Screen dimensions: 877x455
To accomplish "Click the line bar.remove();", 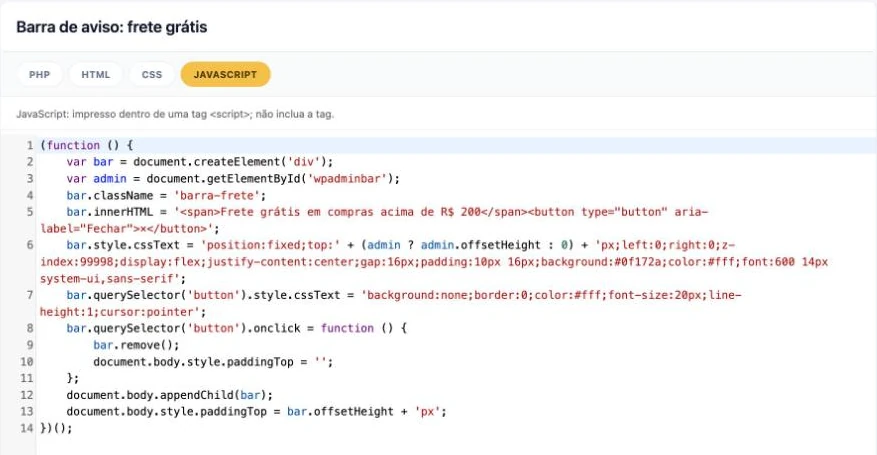I will tap(136, 345).
